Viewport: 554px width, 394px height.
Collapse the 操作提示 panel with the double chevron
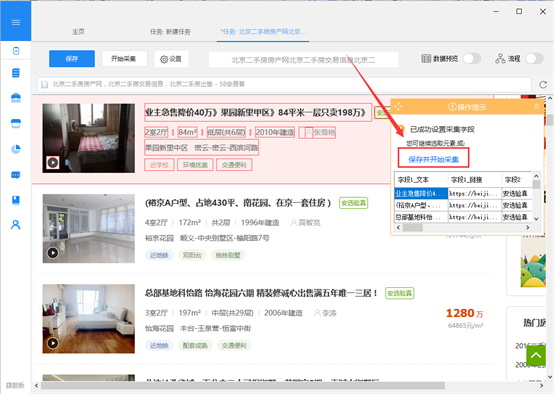536,106
